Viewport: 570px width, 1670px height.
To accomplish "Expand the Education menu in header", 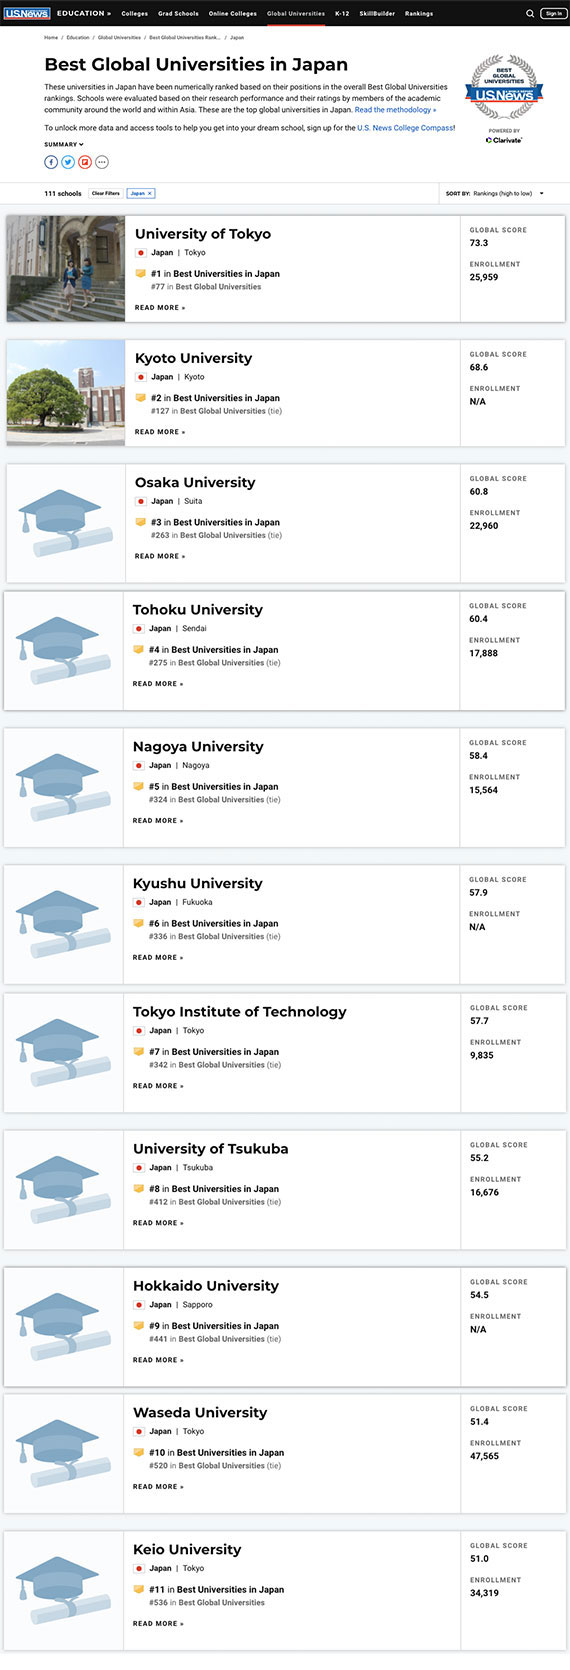I will (x=84, y=13).
